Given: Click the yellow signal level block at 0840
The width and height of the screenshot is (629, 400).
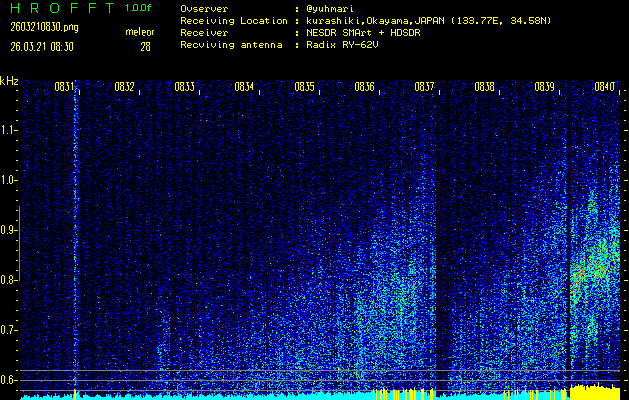Looking at the screenshot, I should pyautogui.click(x=595, y=392).
